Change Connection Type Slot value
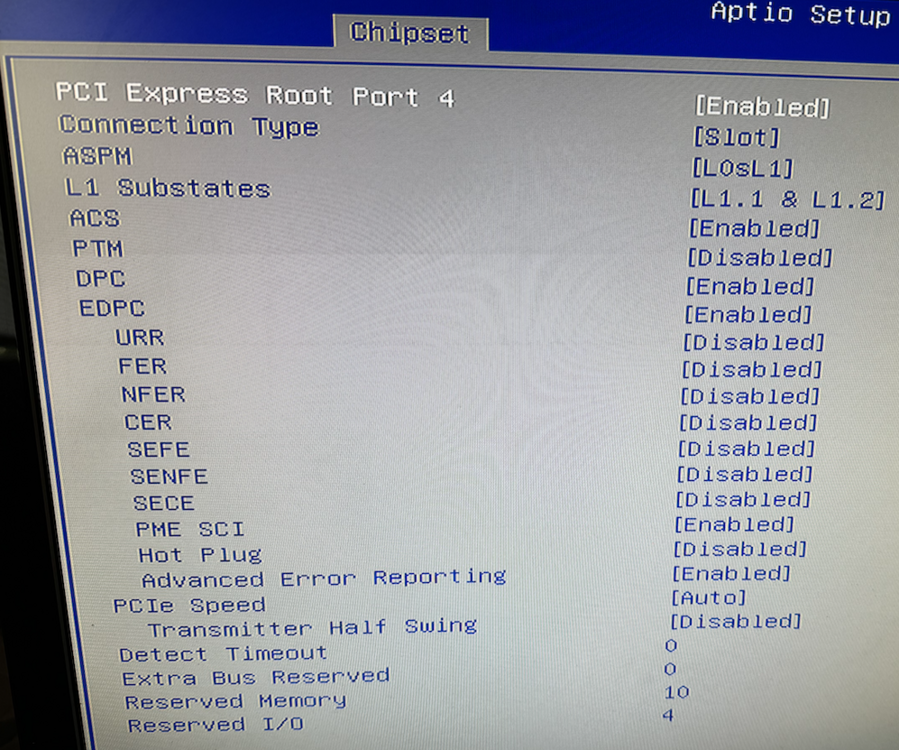This screenshot has width=899, height=750. (x=737, y=138)
